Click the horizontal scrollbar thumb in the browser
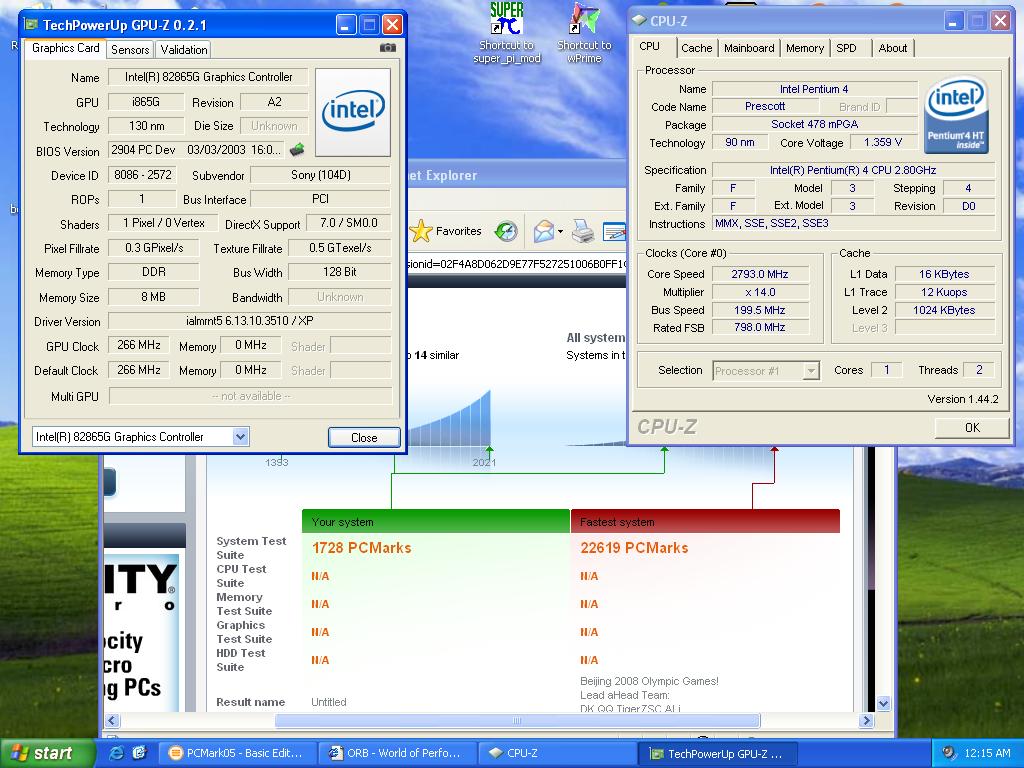 pyautogui.click(x=517, y=720)
